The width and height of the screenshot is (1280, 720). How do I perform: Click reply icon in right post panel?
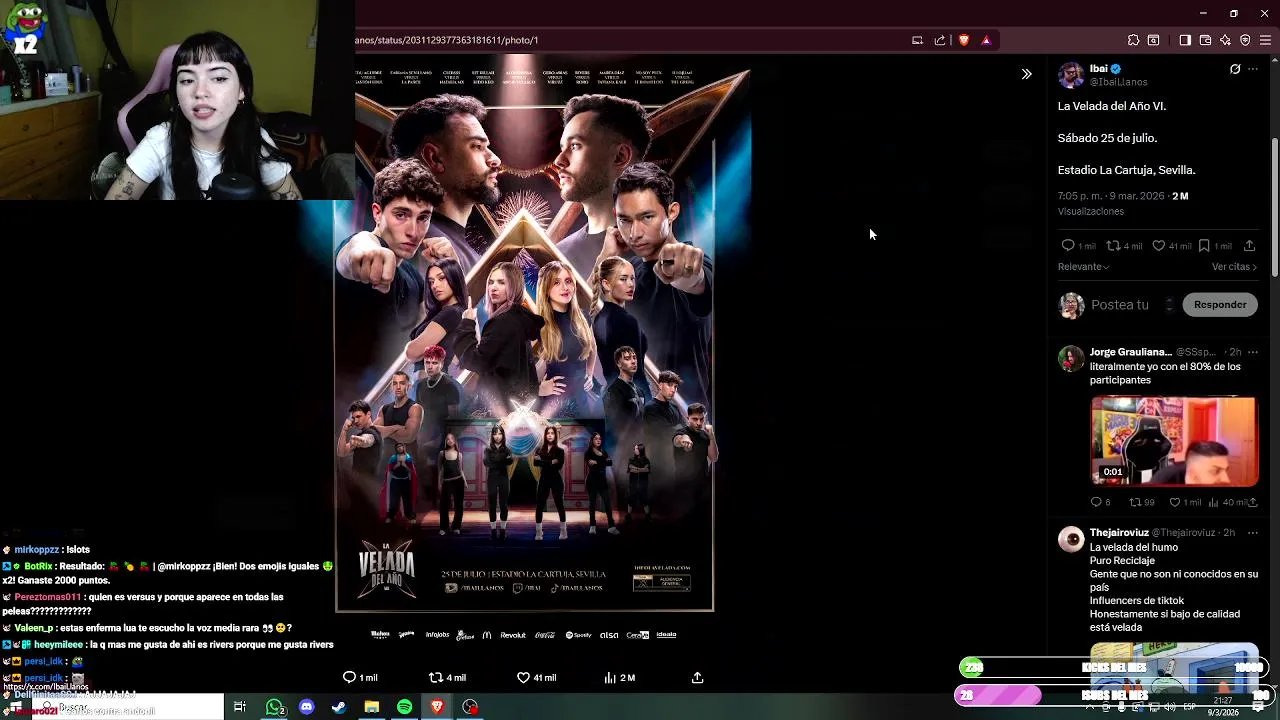click(x=1068, y=246)
